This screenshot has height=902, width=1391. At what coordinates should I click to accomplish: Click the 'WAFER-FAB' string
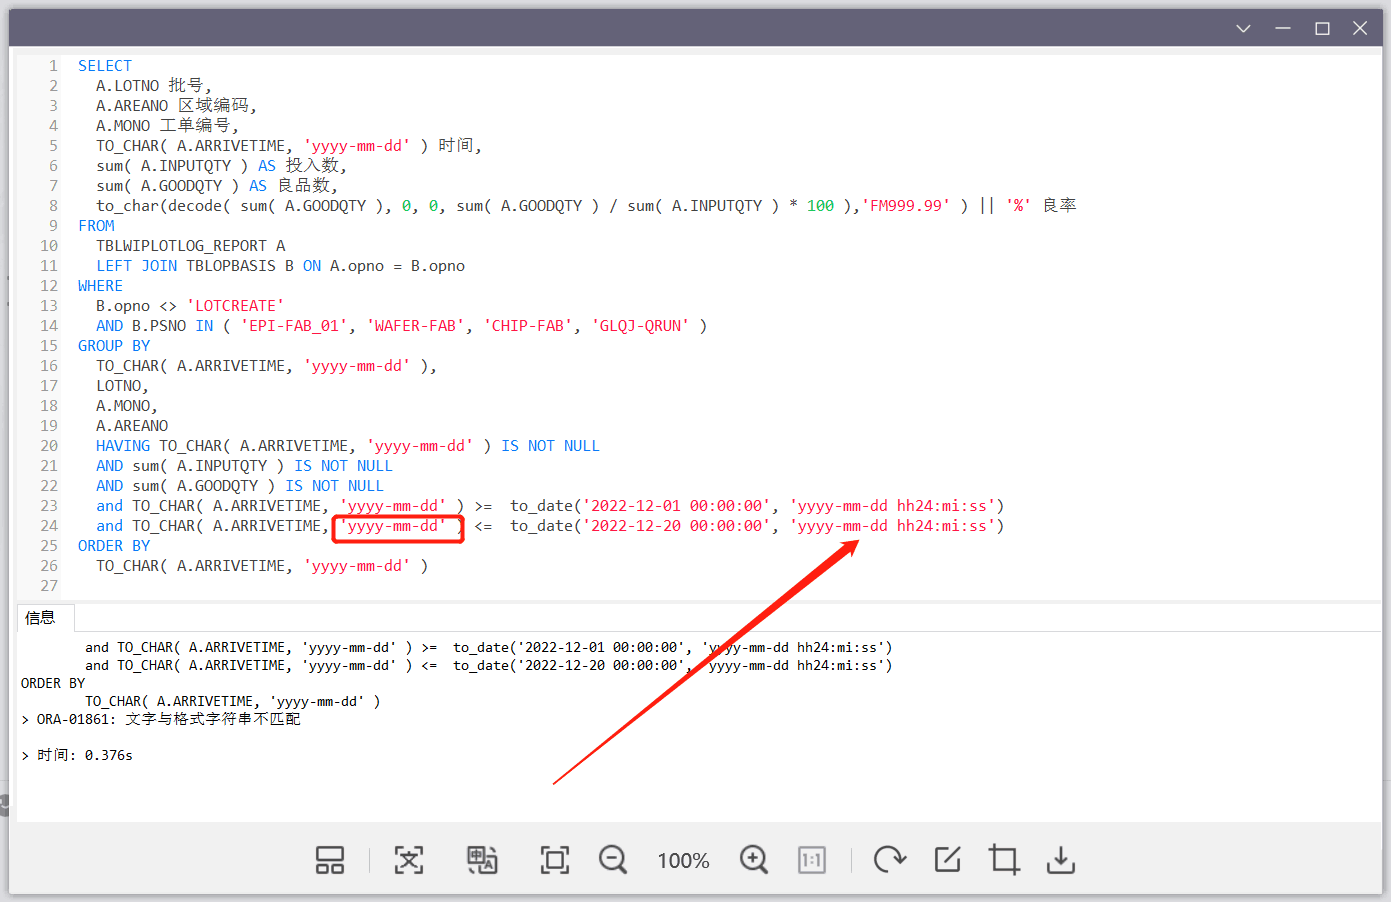[x=416, y=326]
